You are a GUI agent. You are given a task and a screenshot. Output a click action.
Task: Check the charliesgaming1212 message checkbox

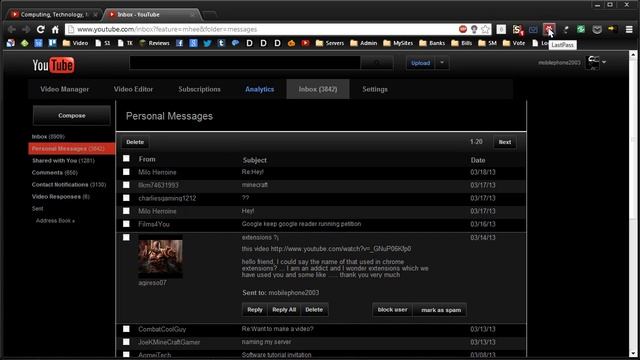(x=126, y=198)
